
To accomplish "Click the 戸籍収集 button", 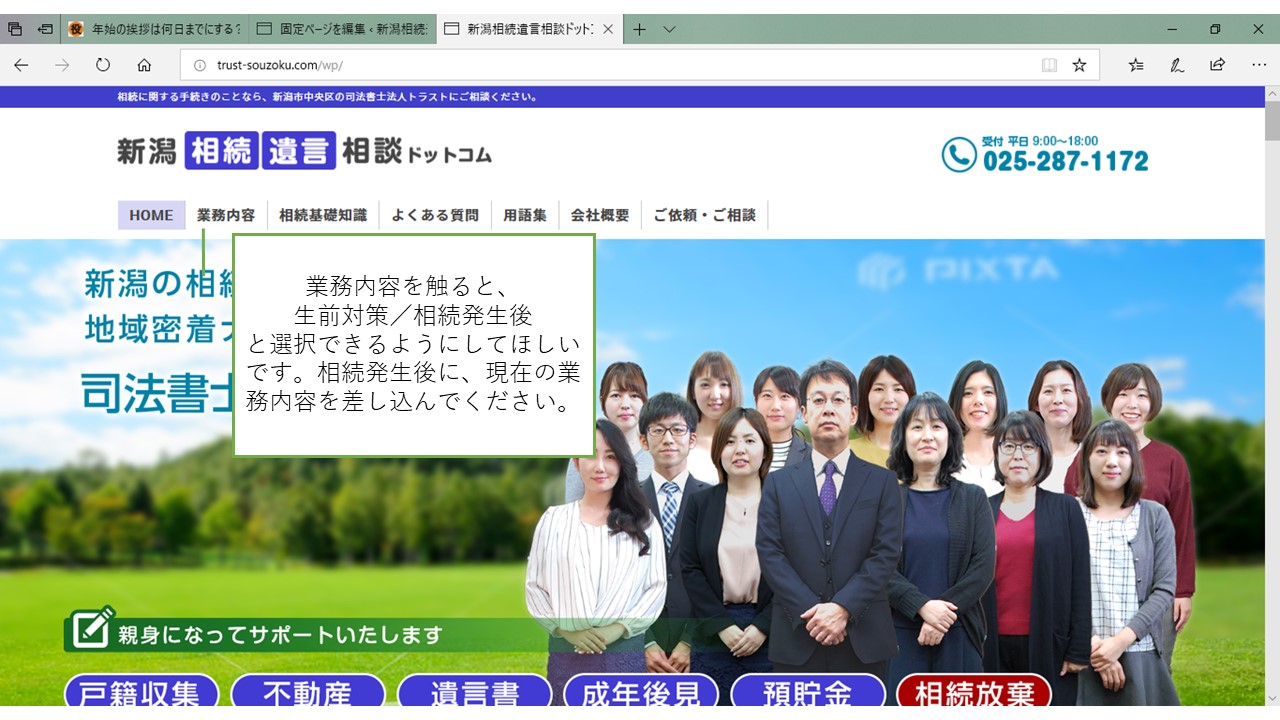I will [x=141, y=693].
